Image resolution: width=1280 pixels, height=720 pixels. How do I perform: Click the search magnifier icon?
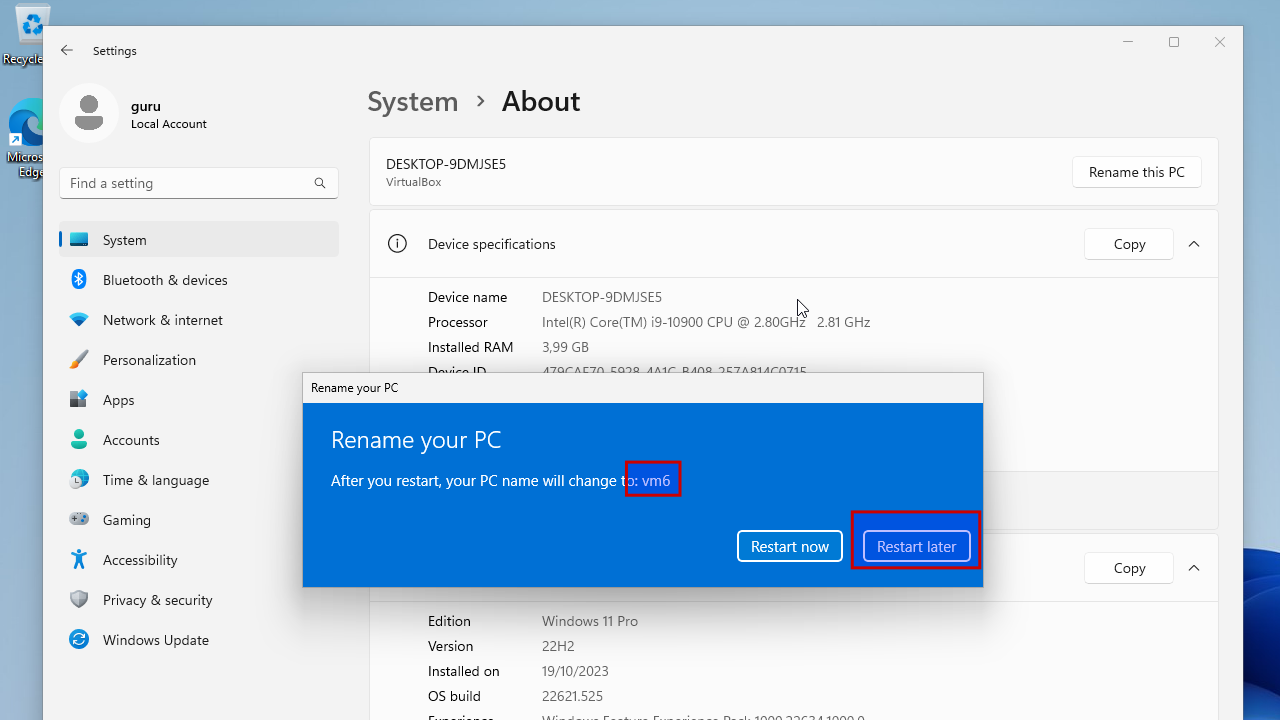click(320, 183)
